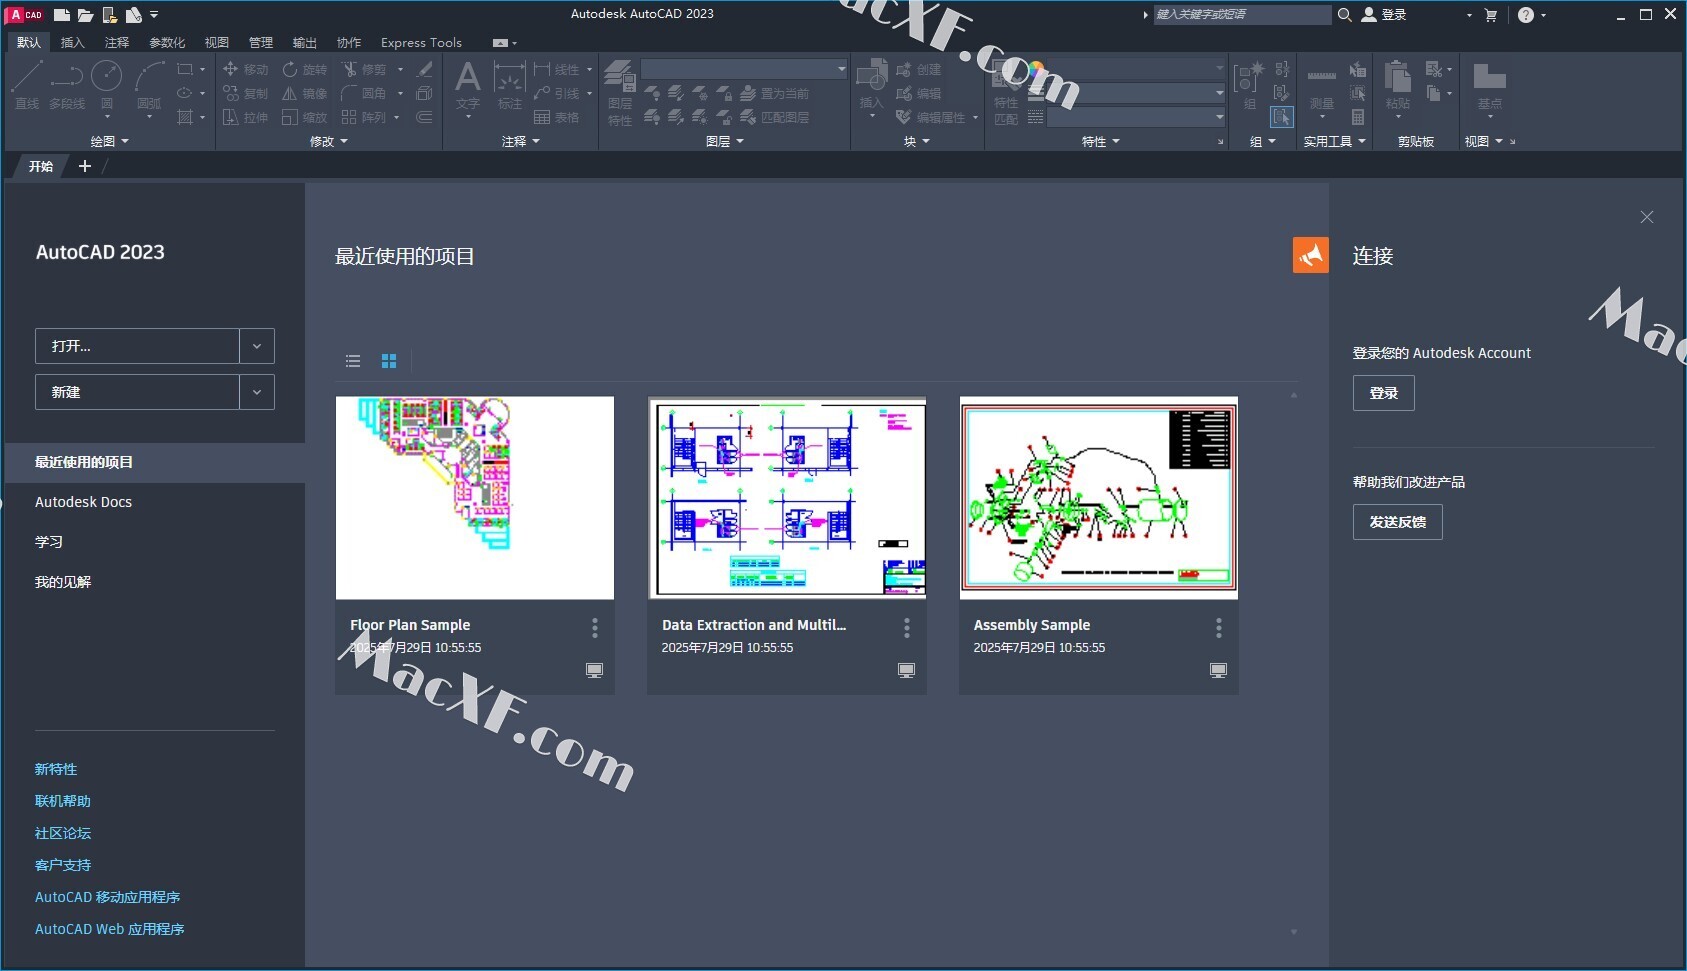Click the 修剪 (Trim) tool
Screen dimensions: 1687x971
click(x=364, y=69)
